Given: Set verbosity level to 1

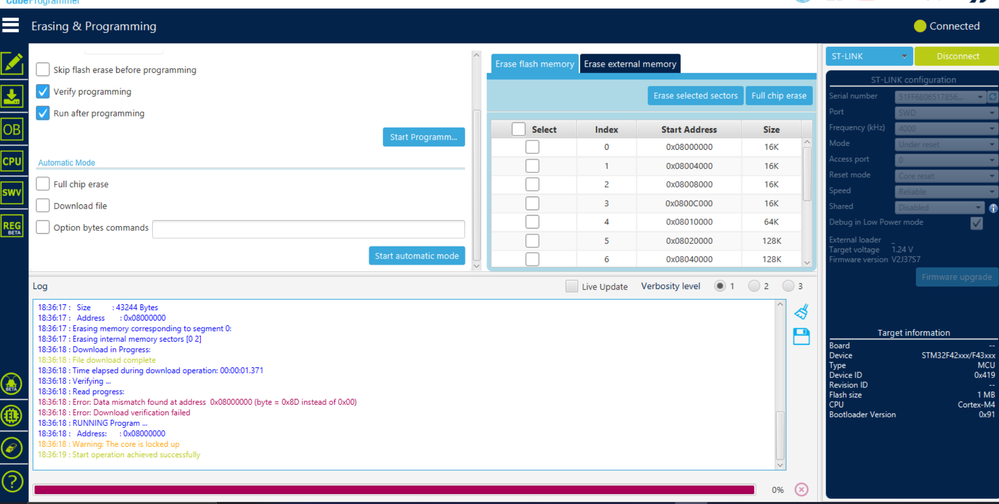Looking at the screenshot, I should tap(720, 286).
